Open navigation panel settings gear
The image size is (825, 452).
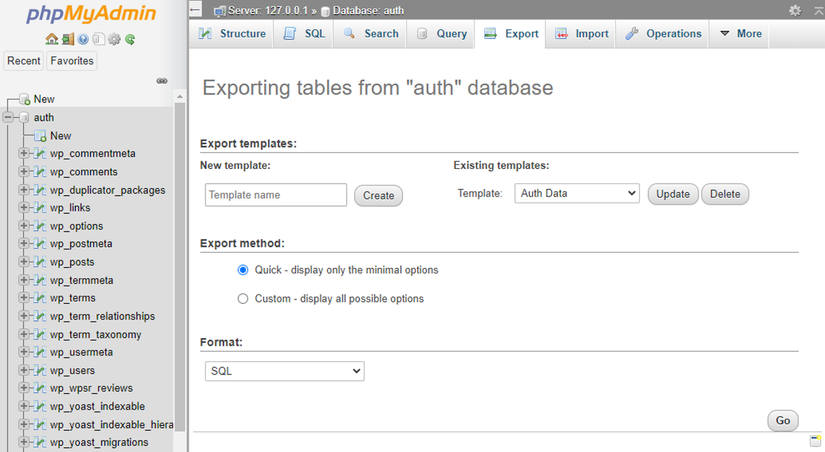pyautogui.click(x=114, y=39)
